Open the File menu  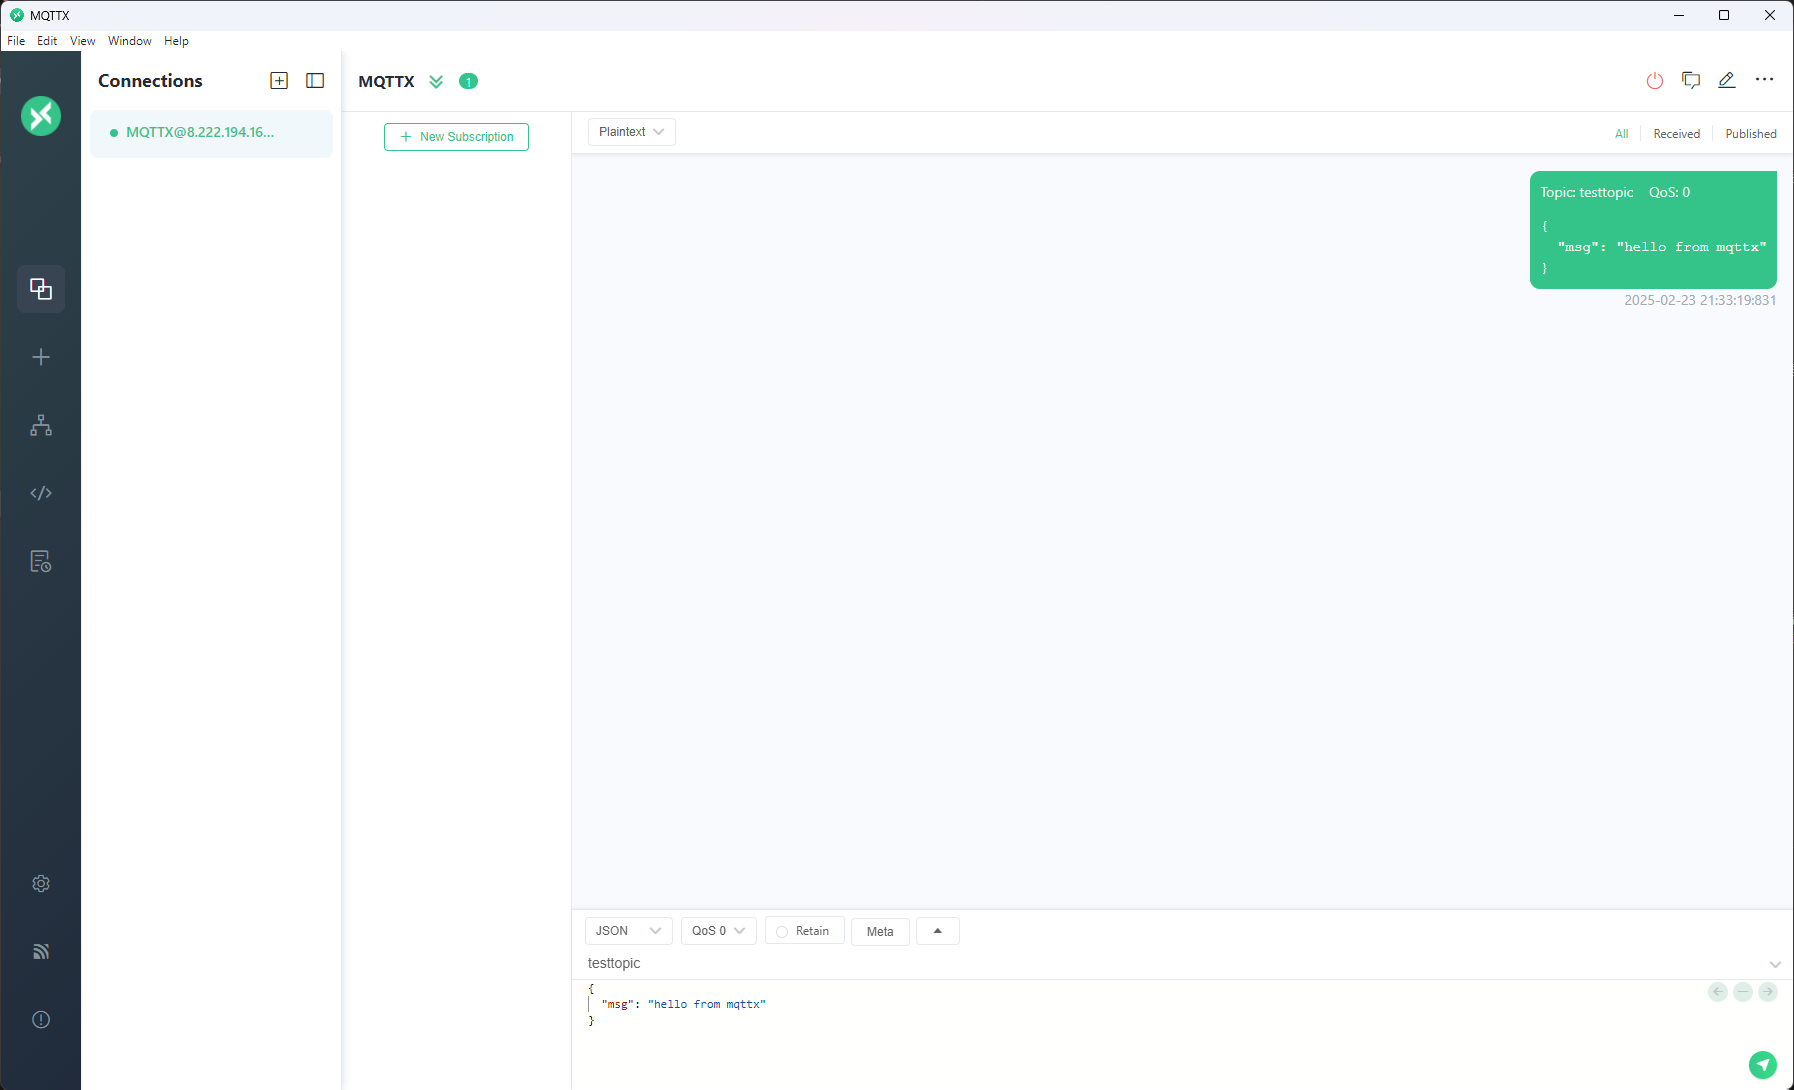pyautogui.click(x=16, y=41)
